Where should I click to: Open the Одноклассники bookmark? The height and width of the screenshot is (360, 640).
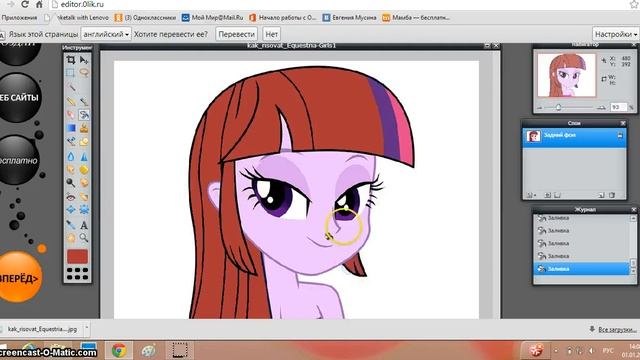click(x=145, y=18)
